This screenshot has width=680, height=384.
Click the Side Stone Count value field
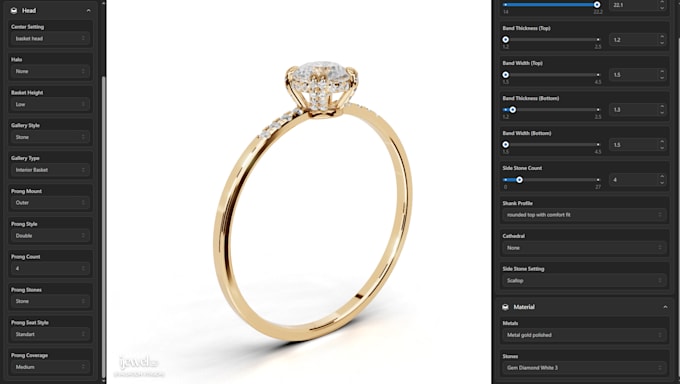tap(633, 180)
